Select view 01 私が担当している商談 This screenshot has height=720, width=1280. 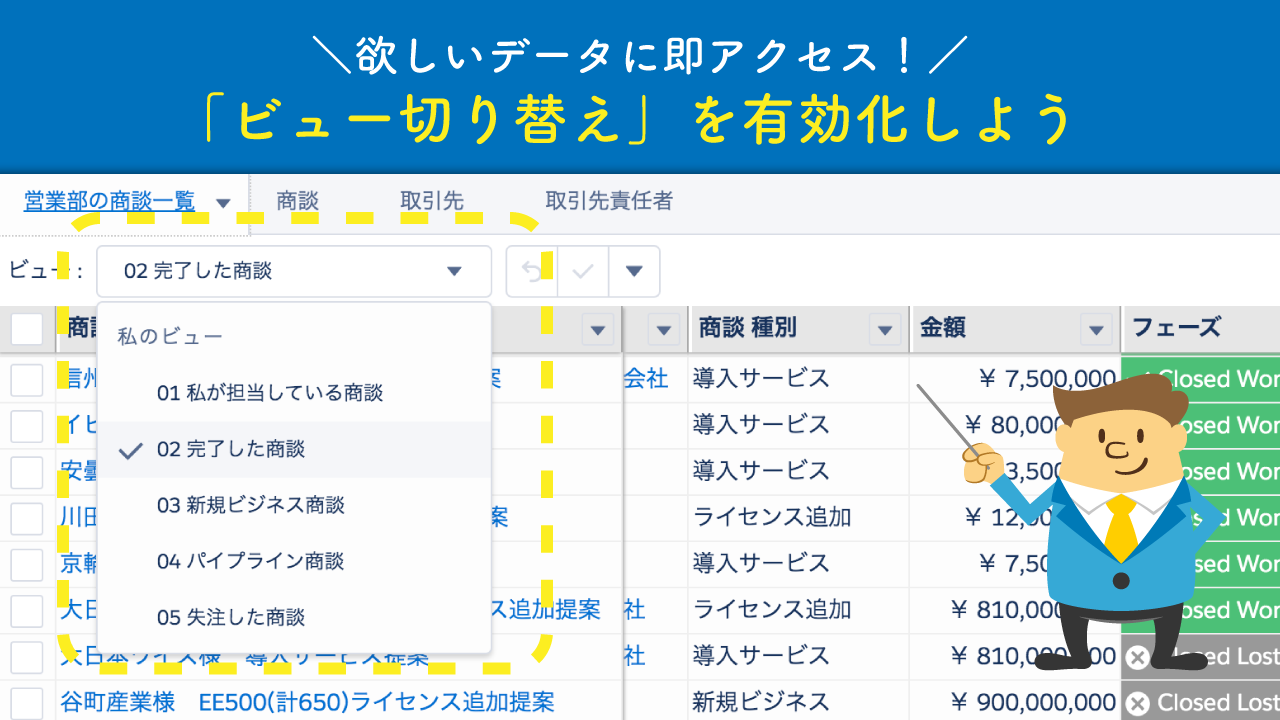[x=294, y=393]
